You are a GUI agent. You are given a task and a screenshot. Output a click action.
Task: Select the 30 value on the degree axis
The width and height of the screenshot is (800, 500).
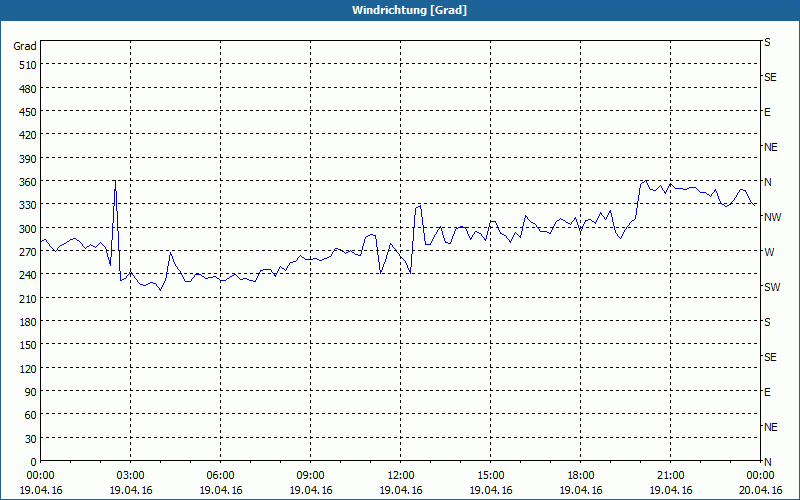pyautogui.click(x=31, y=439)
